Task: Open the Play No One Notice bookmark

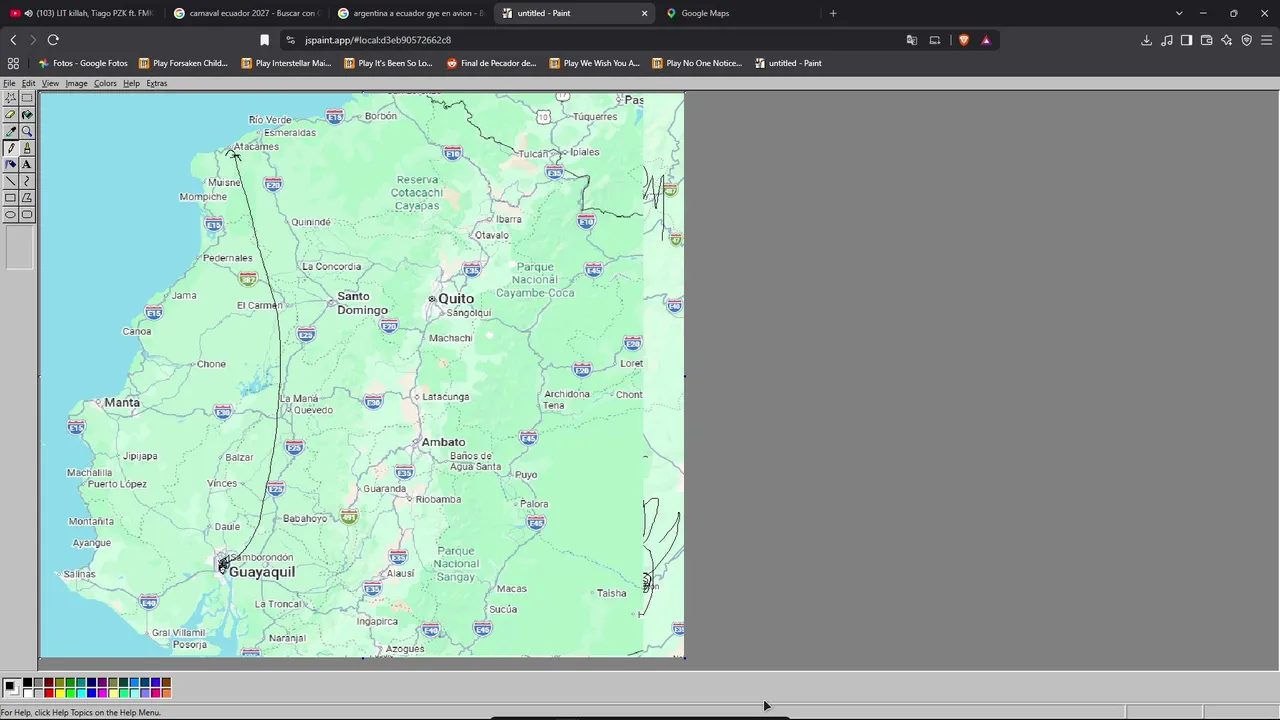Action: (697, 63)
